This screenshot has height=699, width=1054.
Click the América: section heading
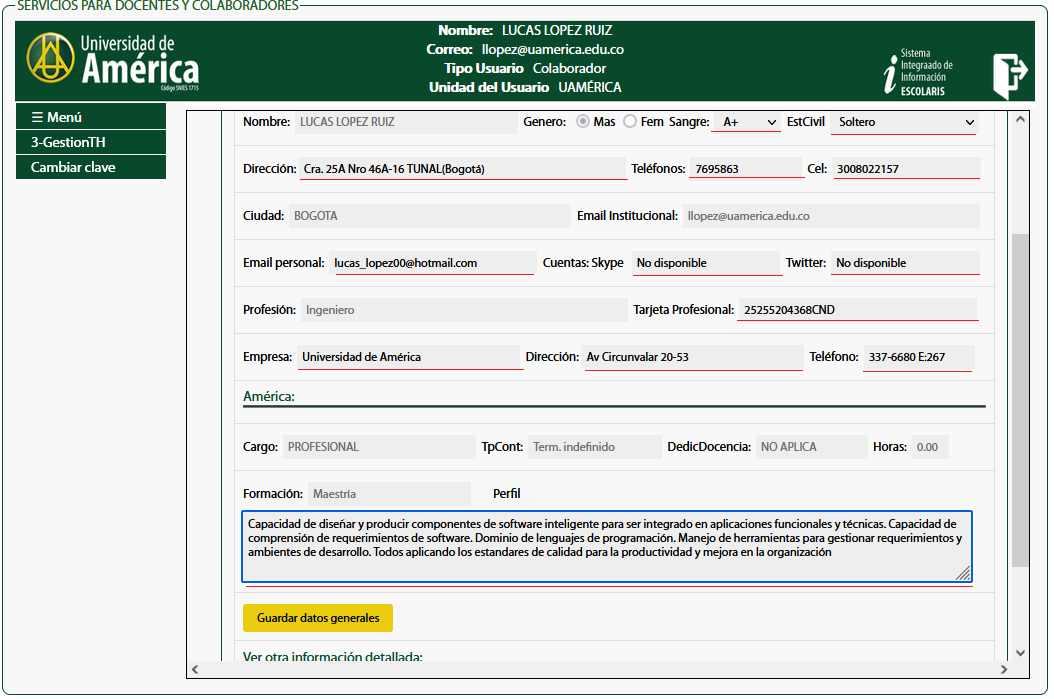[269, 397]
